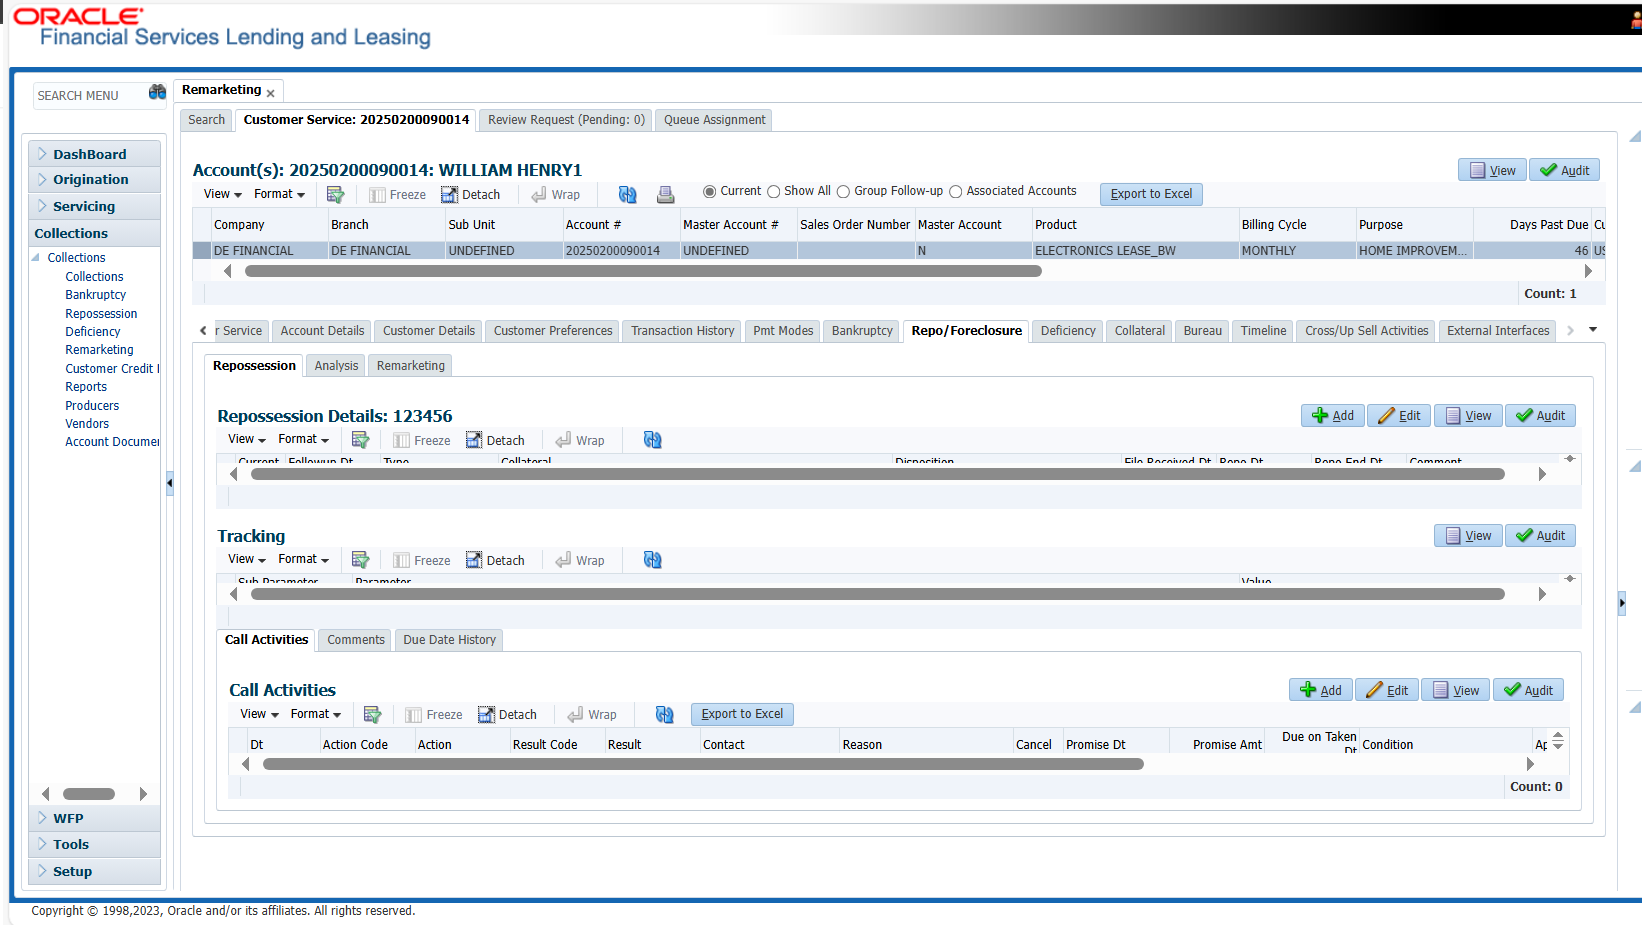Open the Bankruptcy link in the Collections menu
The image size is (1642, 925).
95,295
